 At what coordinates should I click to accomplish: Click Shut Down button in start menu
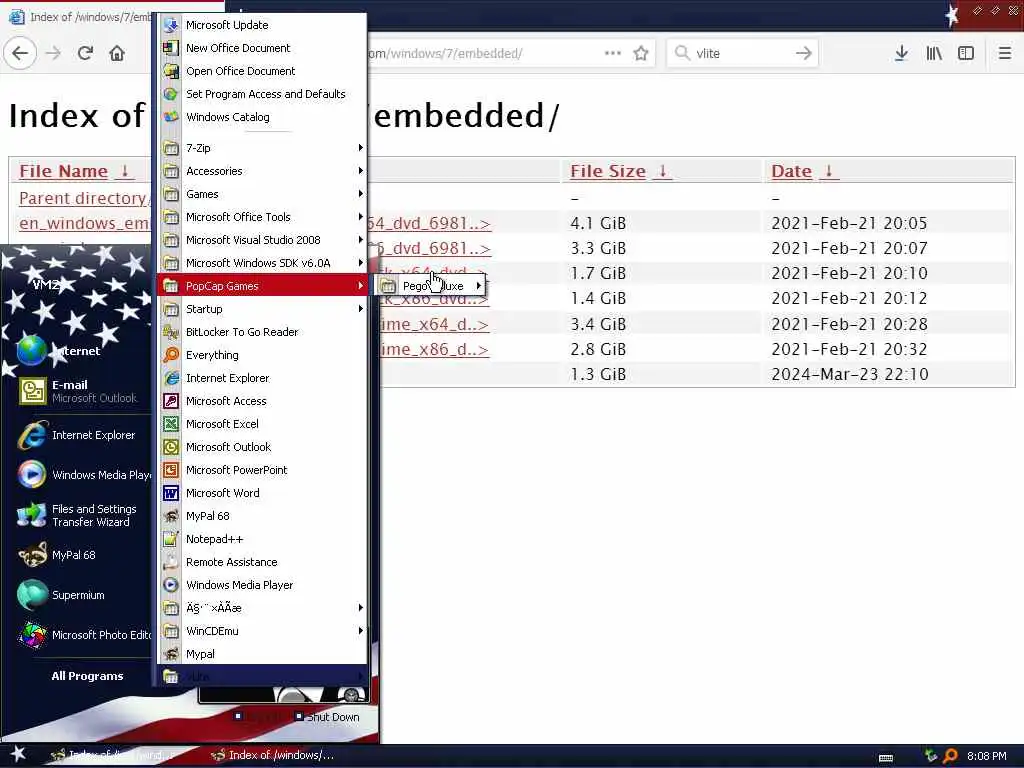[x=327, y=716]
